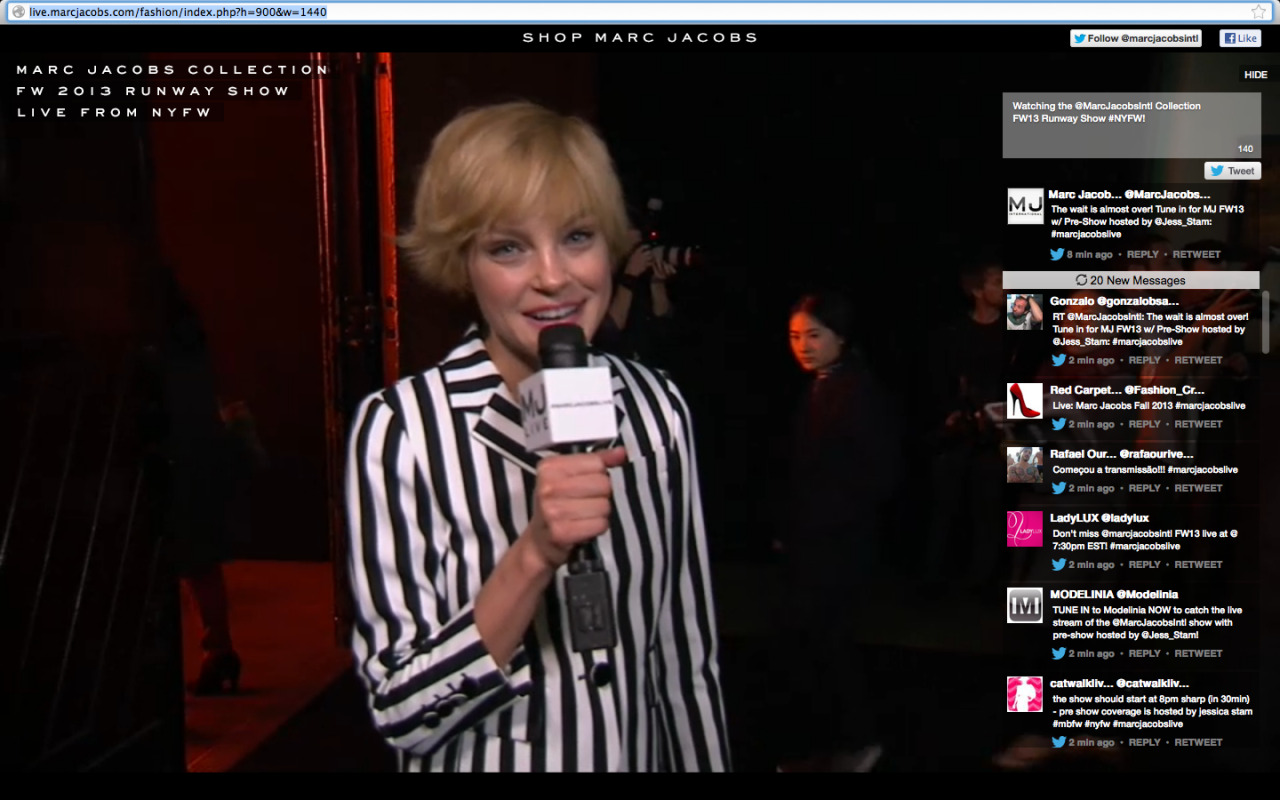Click the pink LadyLUX avatar icon
Viewport: 1280px width, 800px height.
tap(1025, 529)
